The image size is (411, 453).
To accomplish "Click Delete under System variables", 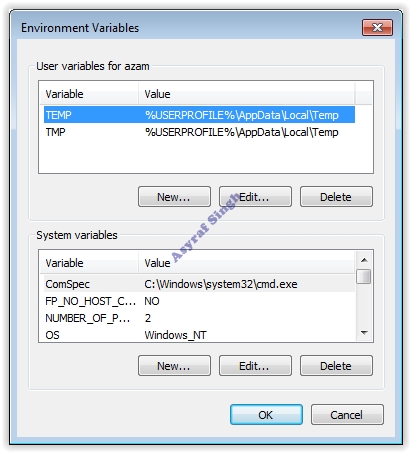I will pos(336,366).
